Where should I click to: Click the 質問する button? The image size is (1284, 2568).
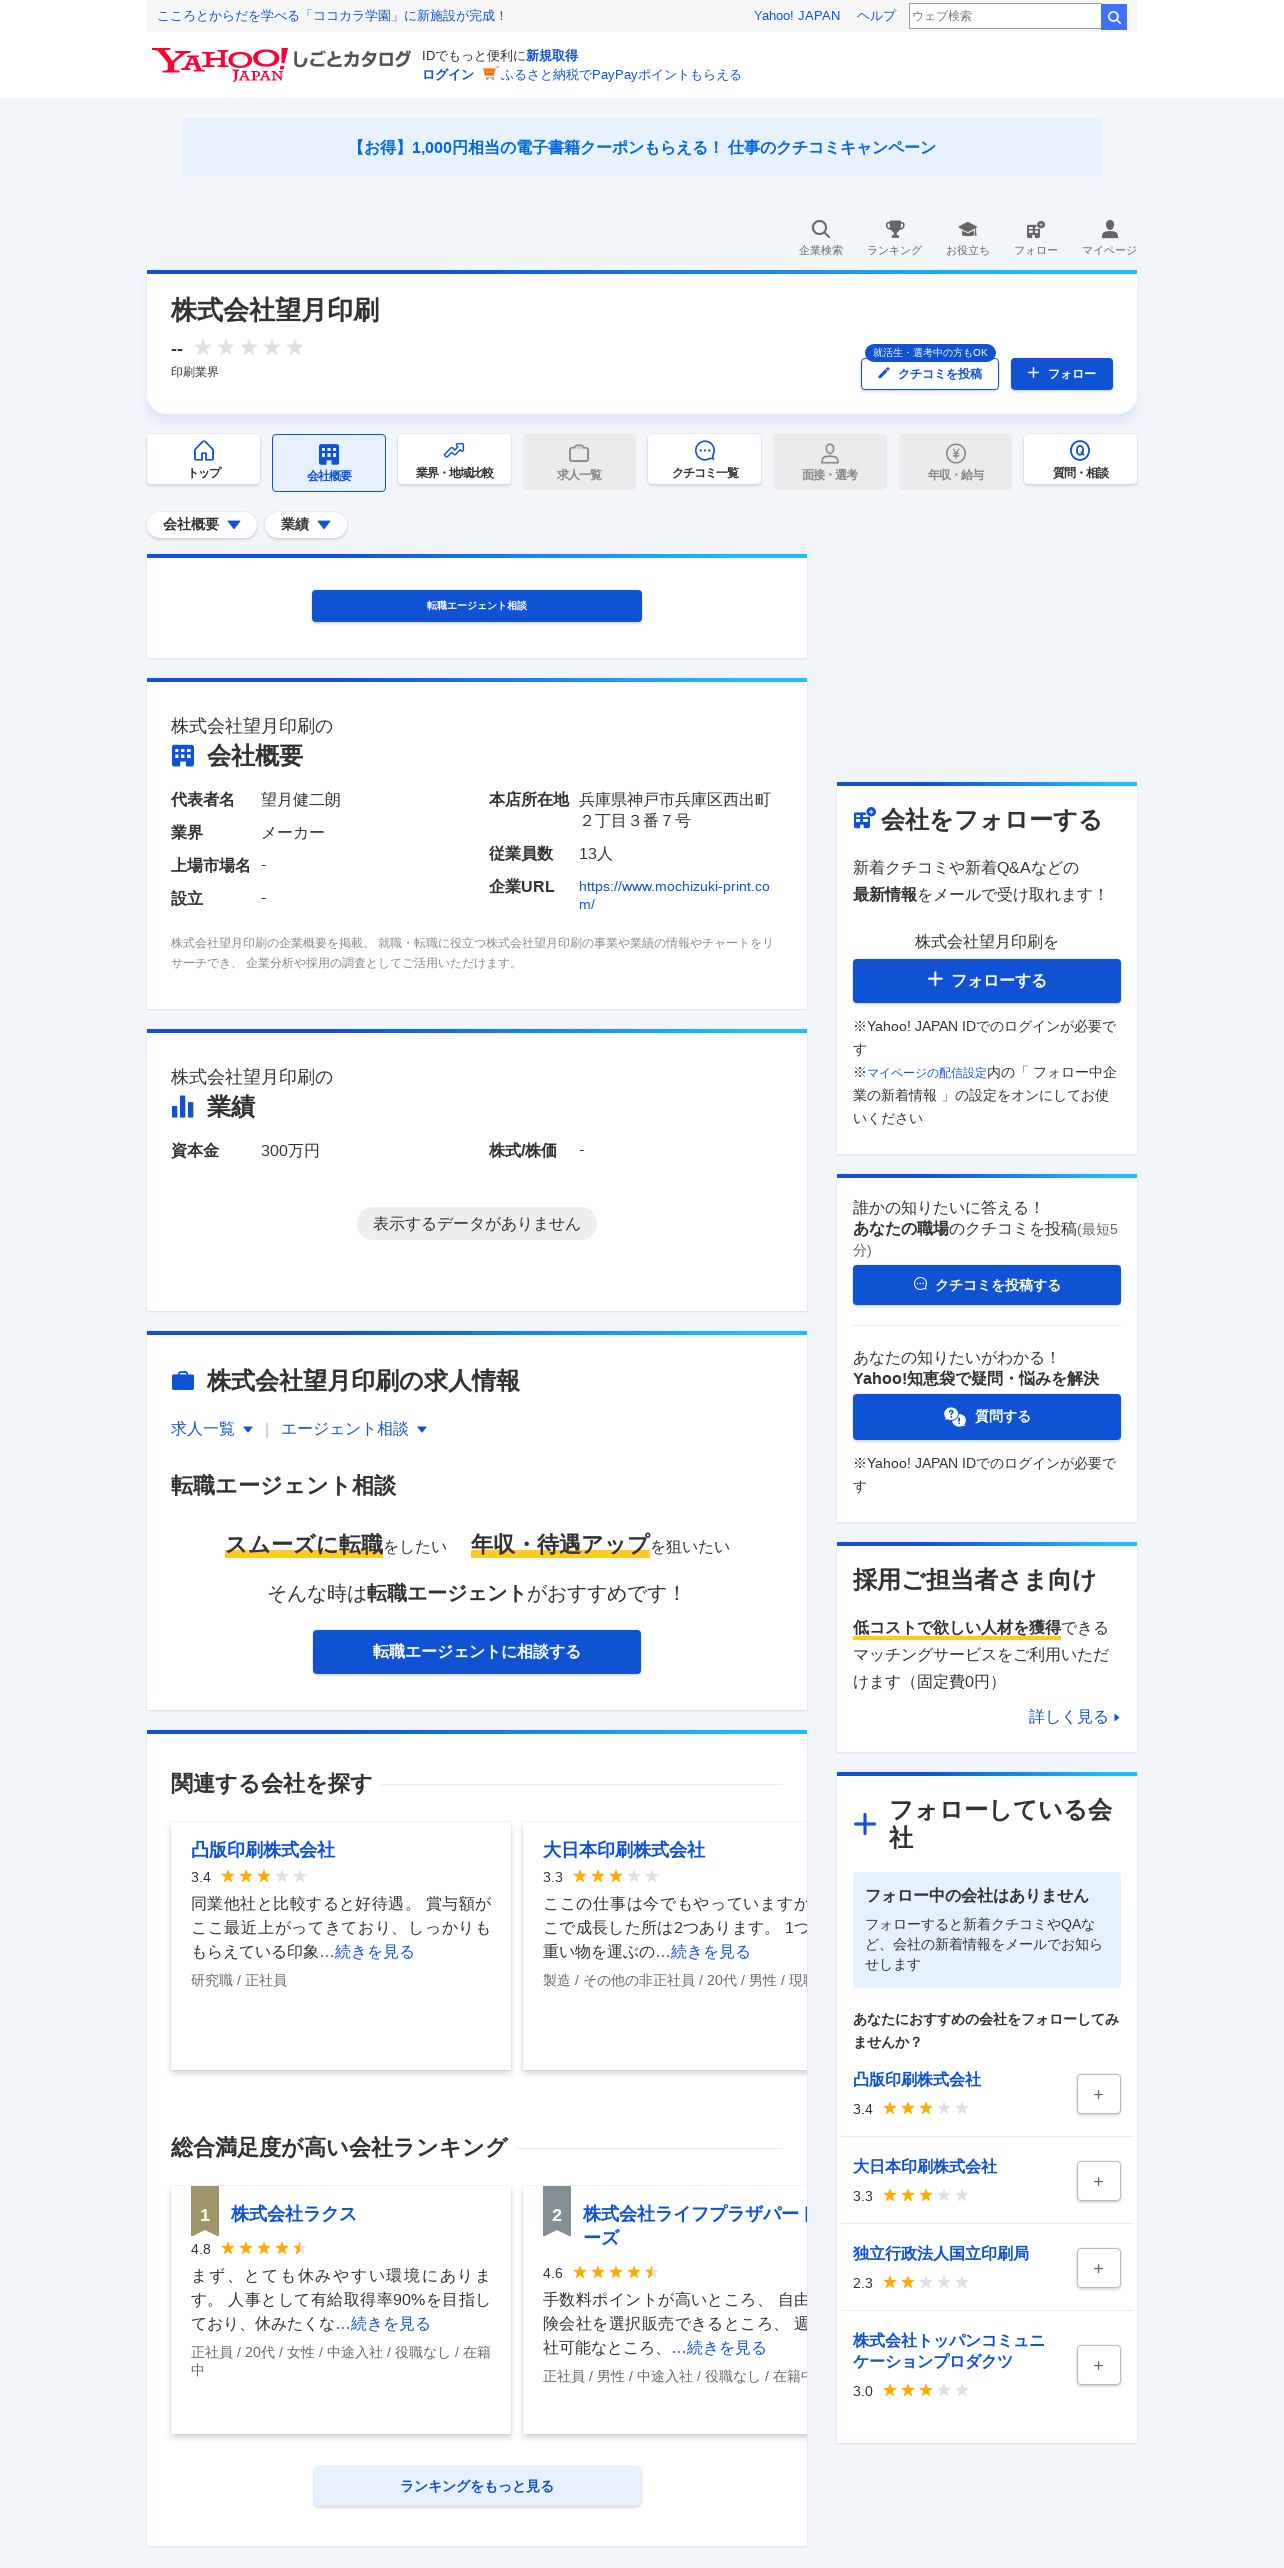(987, 1416)
